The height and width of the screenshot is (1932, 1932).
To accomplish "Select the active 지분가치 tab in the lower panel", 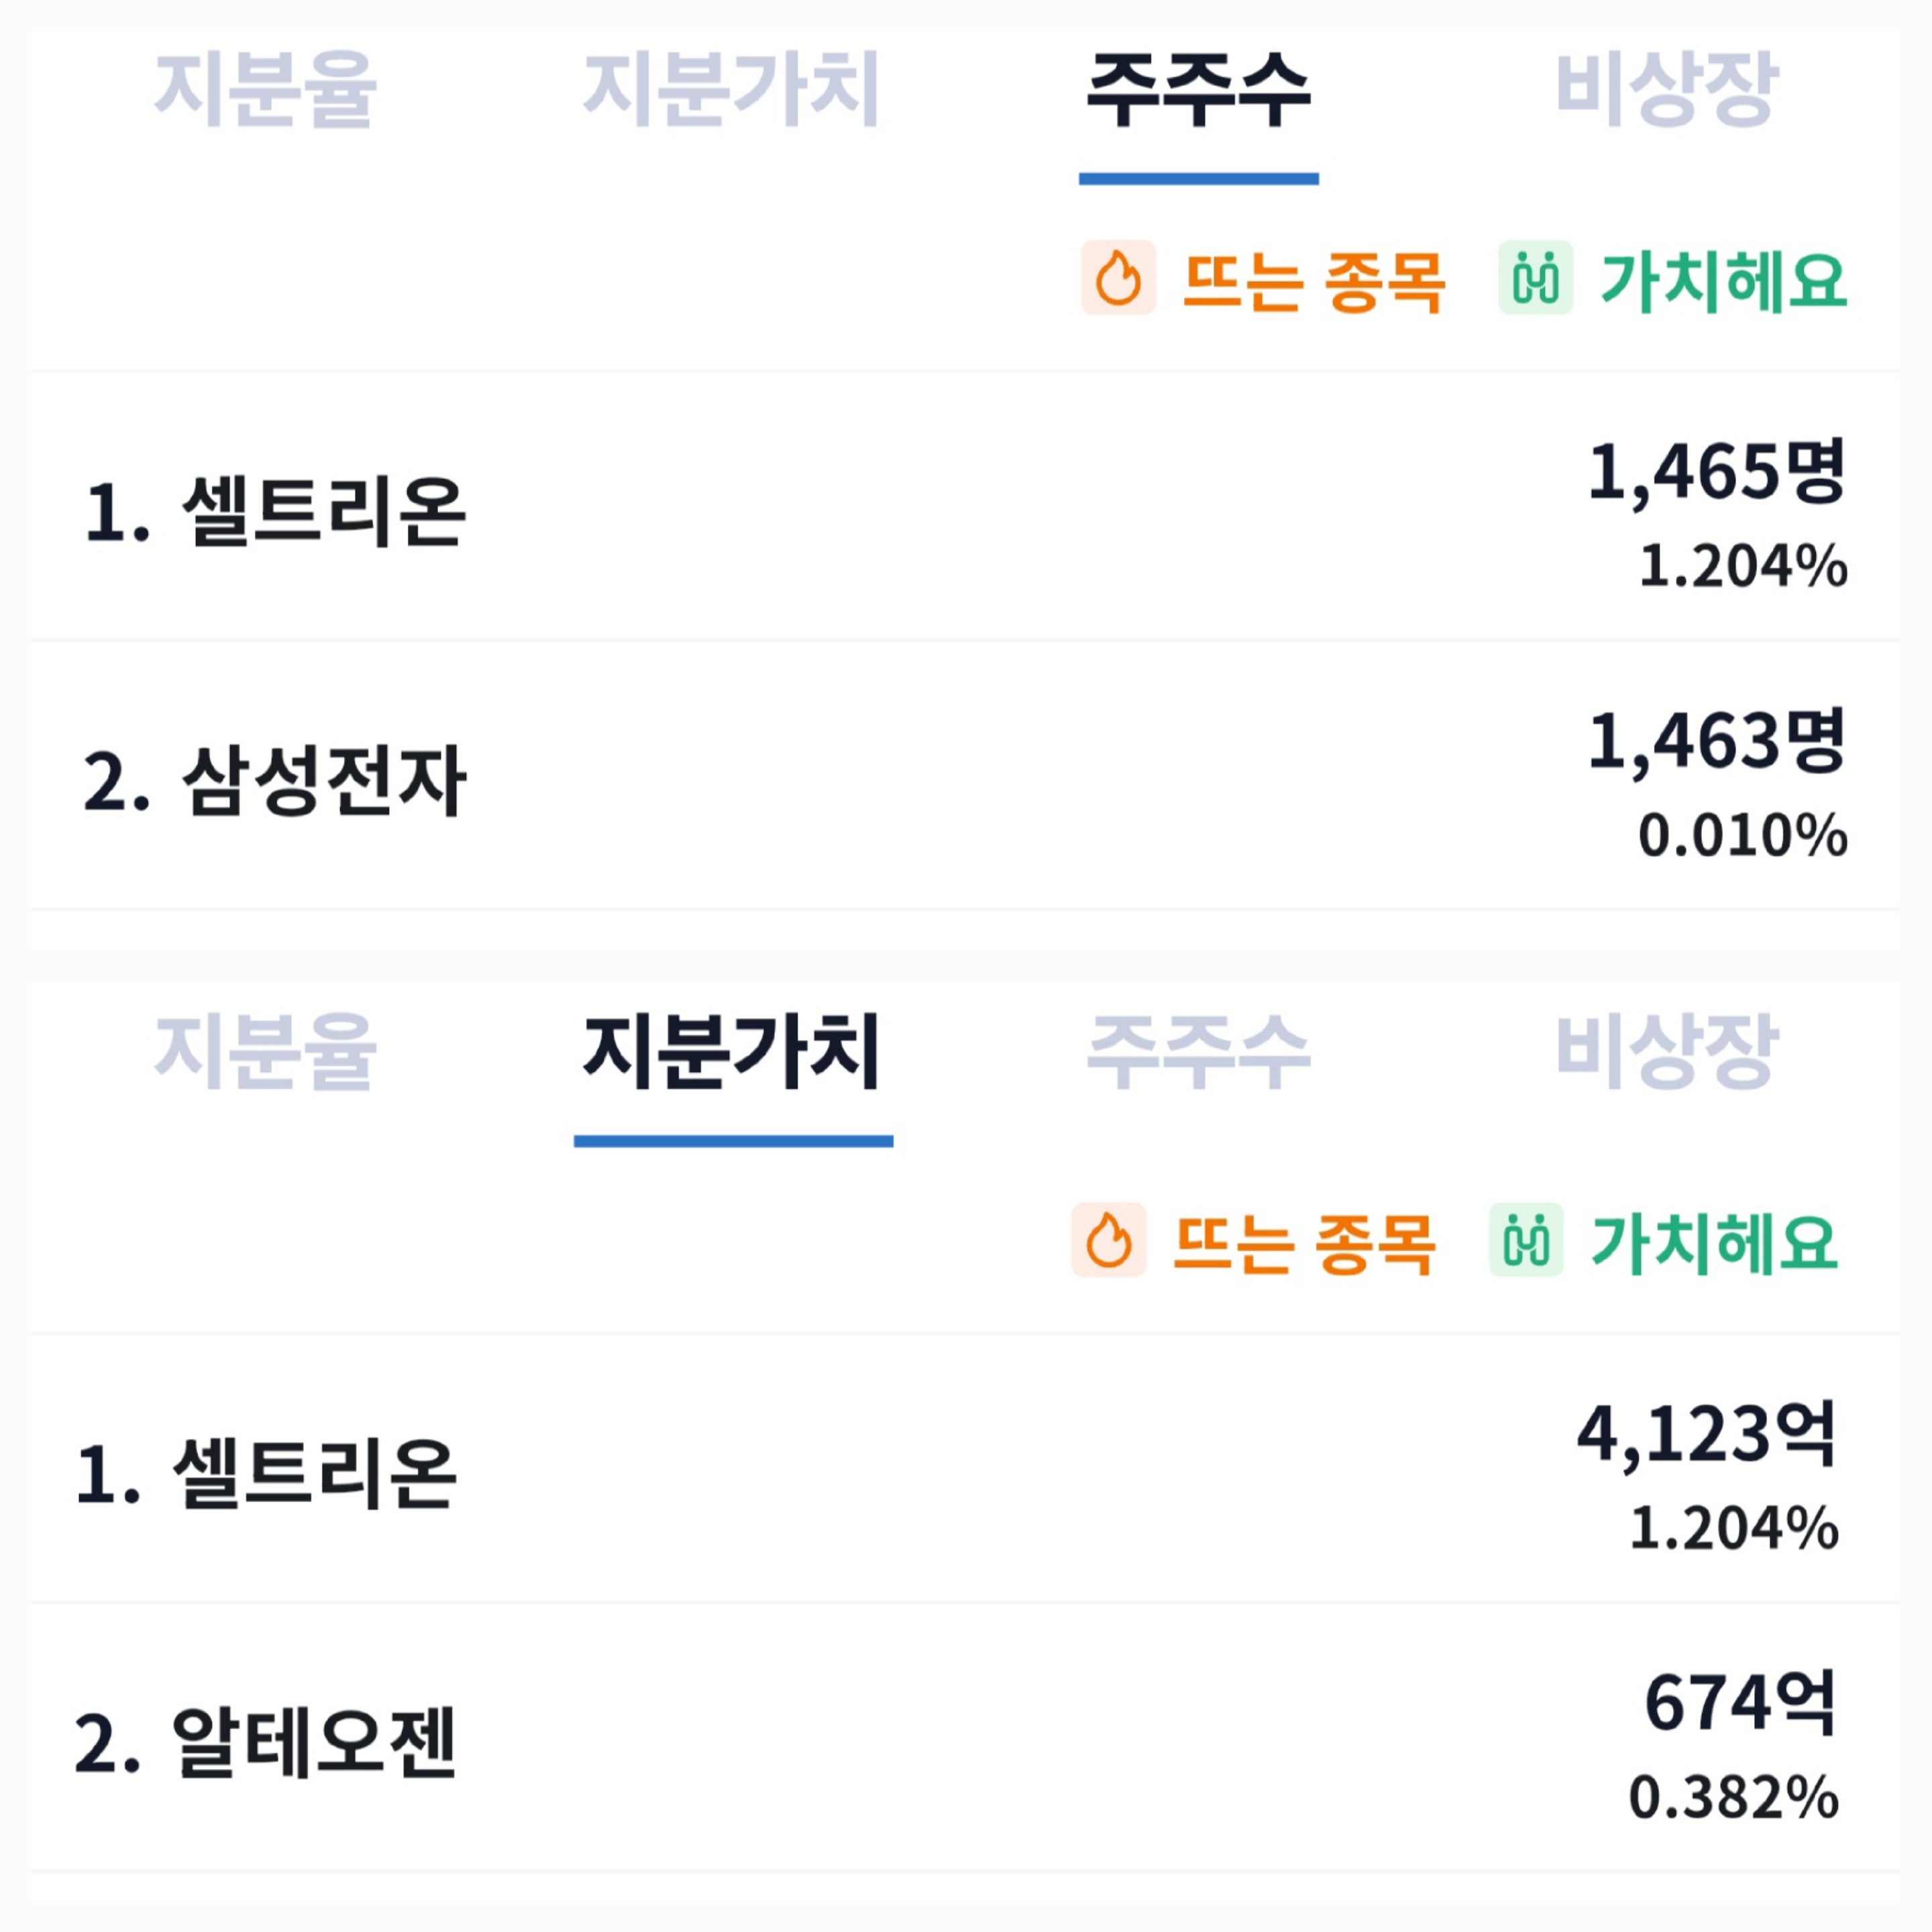I will coord(732,1051).
